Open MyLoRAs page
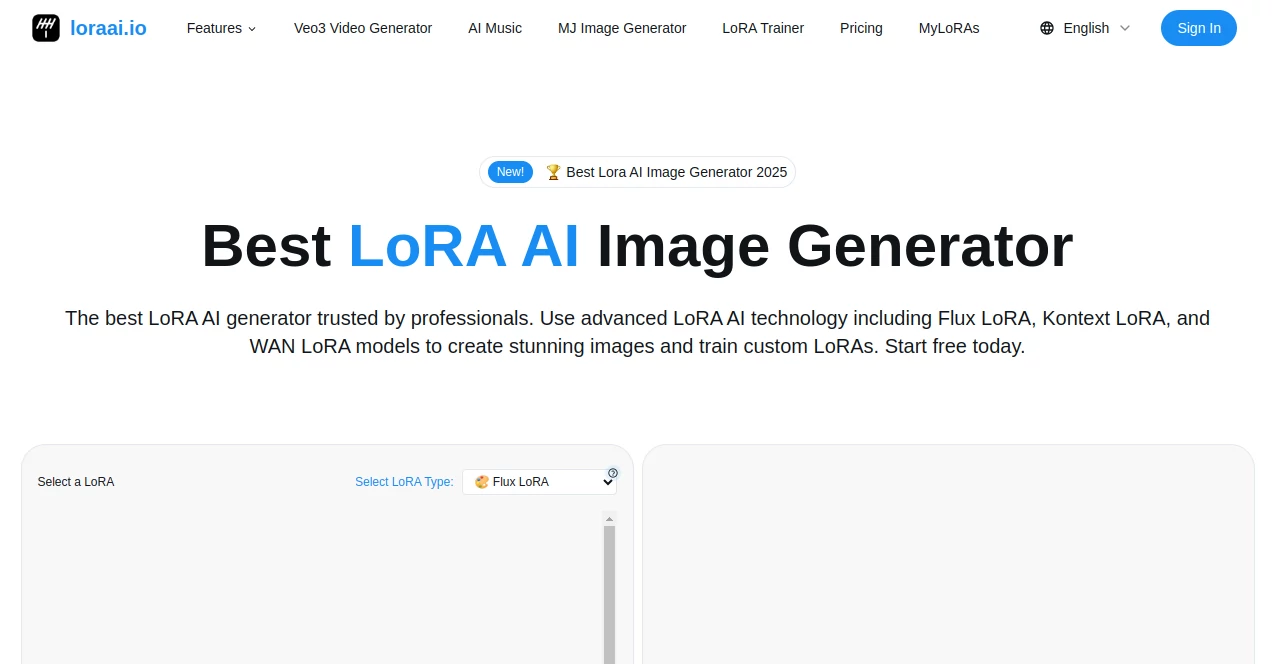1272x664 pixels. (x=949, y=28)
